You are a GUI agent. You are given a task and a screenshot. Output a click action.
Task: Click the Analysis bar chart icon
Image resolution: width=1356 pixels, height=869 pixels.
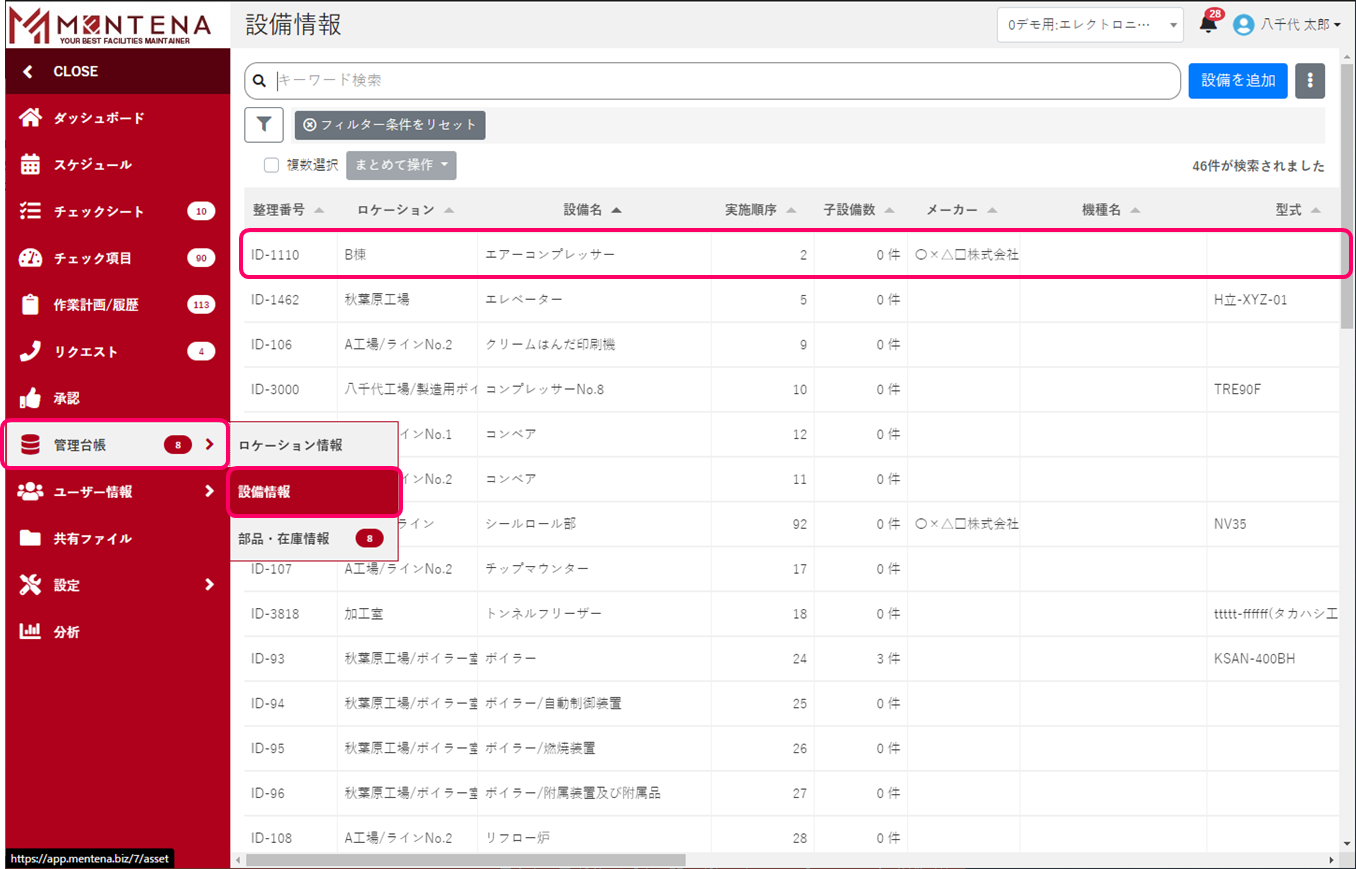30,632
